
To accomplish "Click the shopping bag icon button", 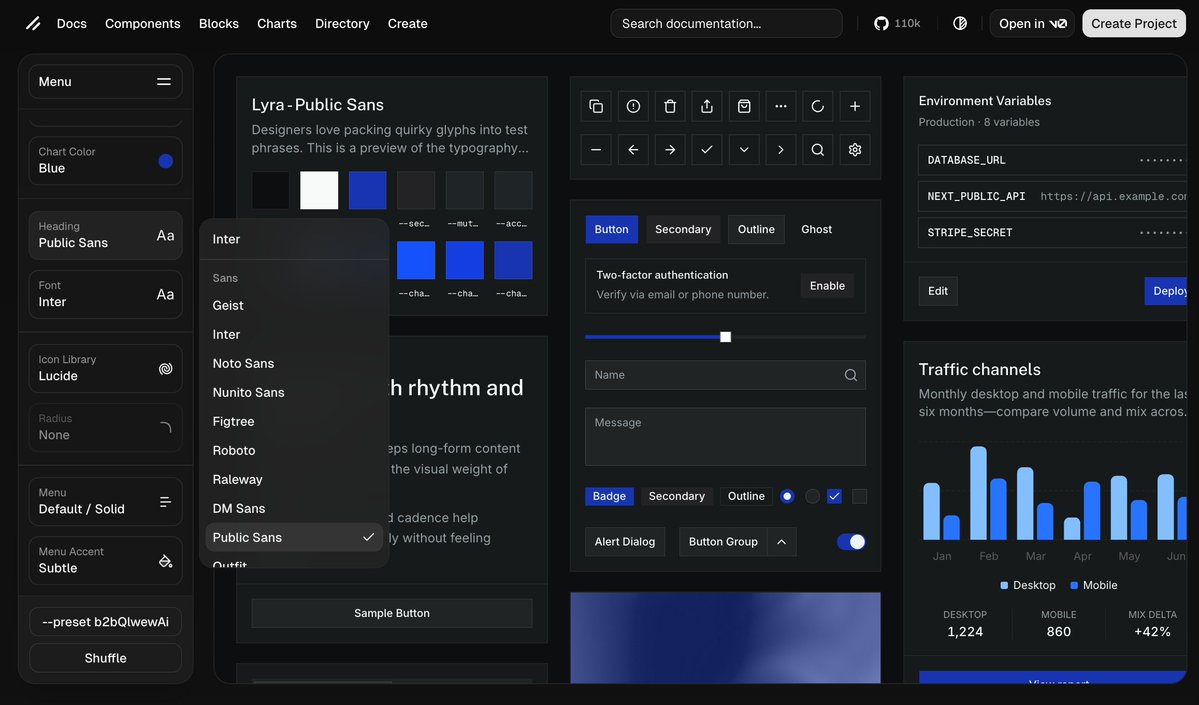I will click(x=744, y=106).
